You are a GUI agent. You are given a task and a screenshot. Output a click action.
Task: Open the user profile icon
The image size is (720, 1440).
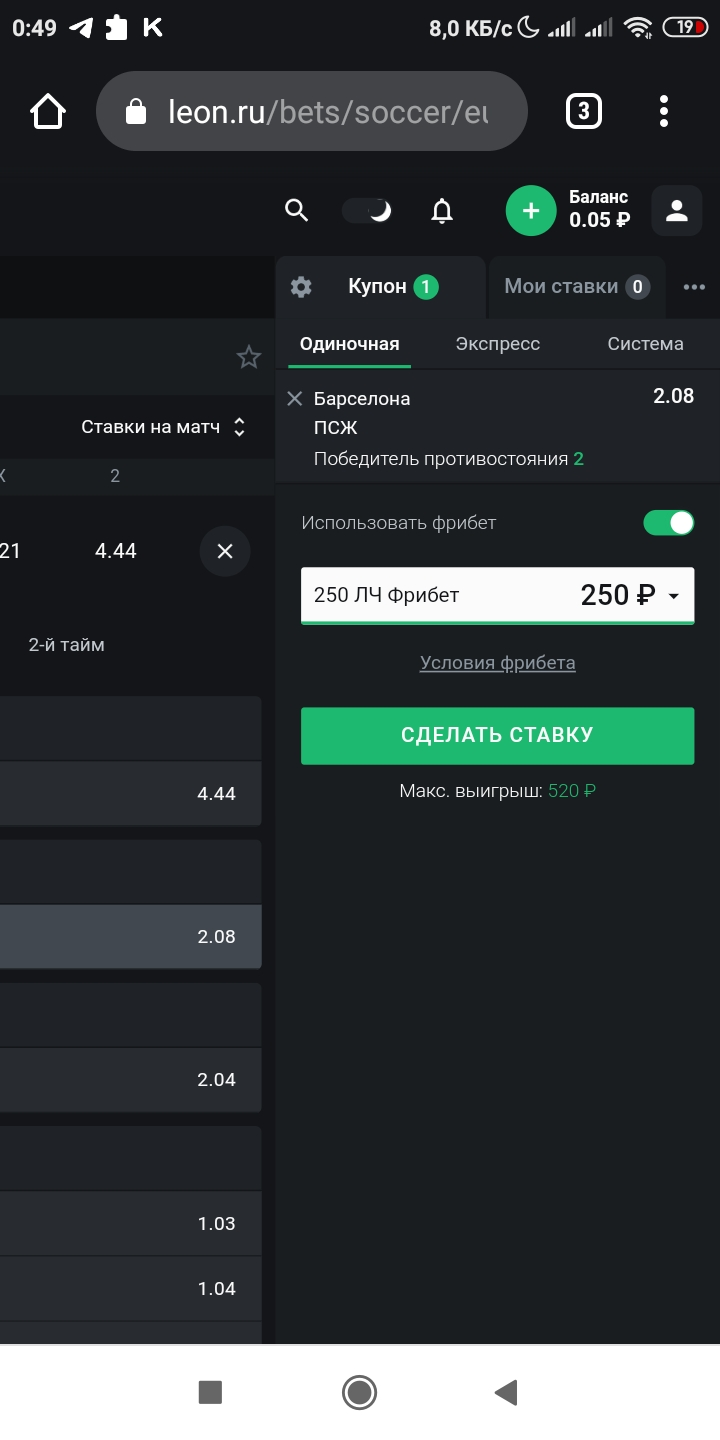(x=677, y=211)
